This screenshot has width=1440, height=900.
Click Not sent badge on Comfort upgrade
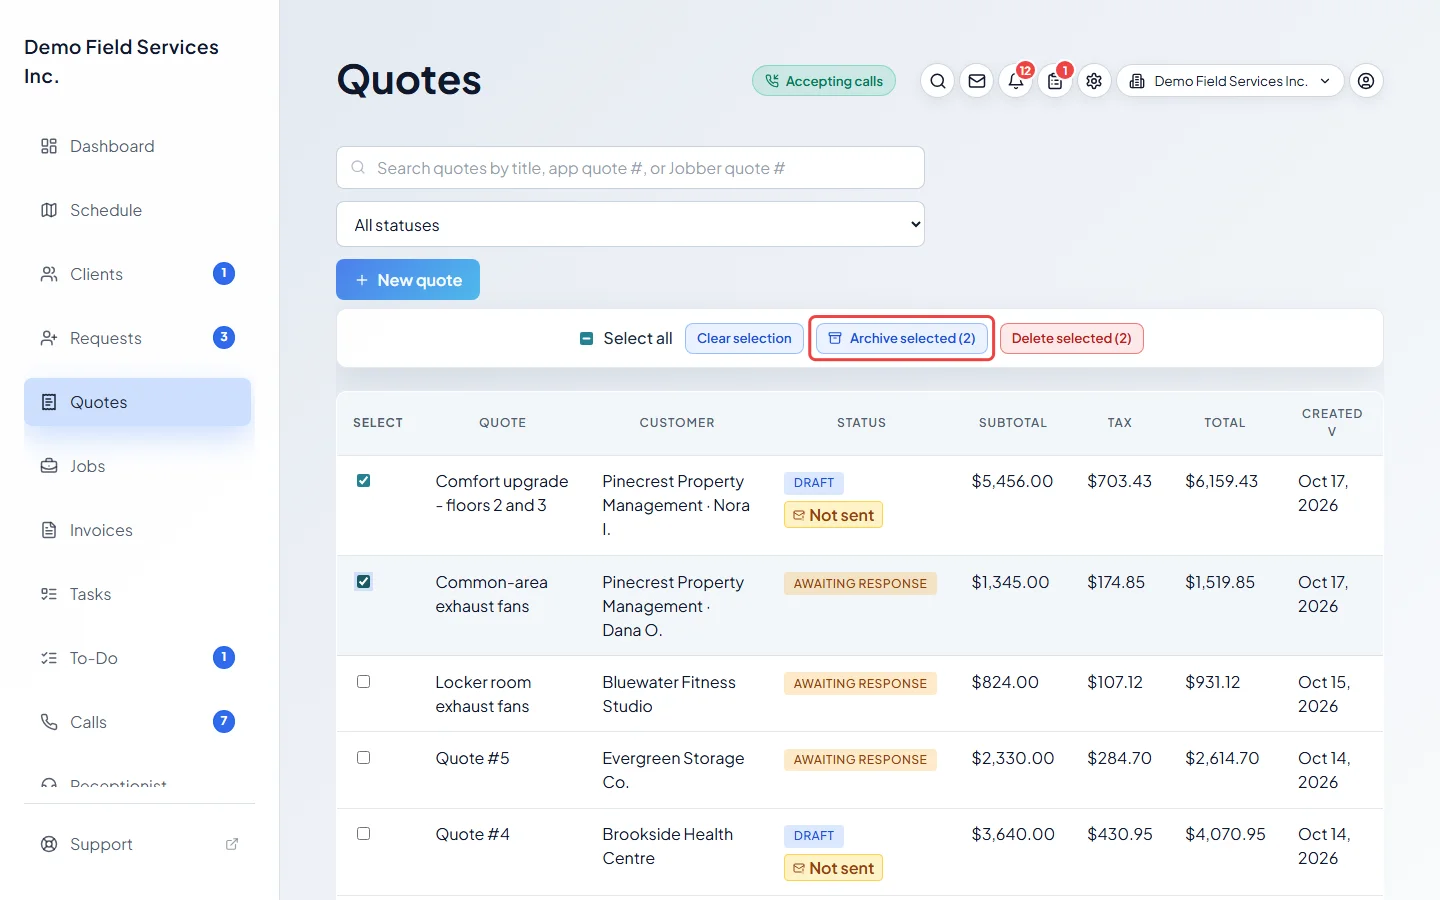click(x=833, y=515)
